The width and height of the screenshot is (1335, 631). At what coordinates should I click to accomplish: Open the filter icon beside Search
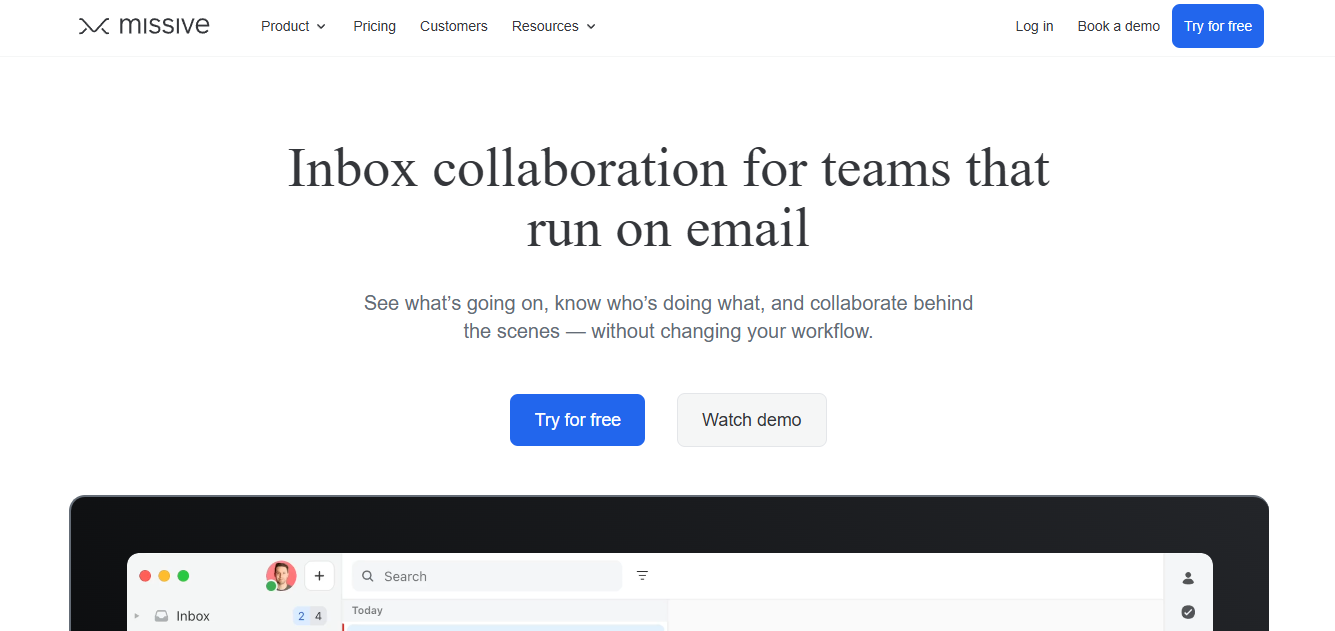pos(642,575)
